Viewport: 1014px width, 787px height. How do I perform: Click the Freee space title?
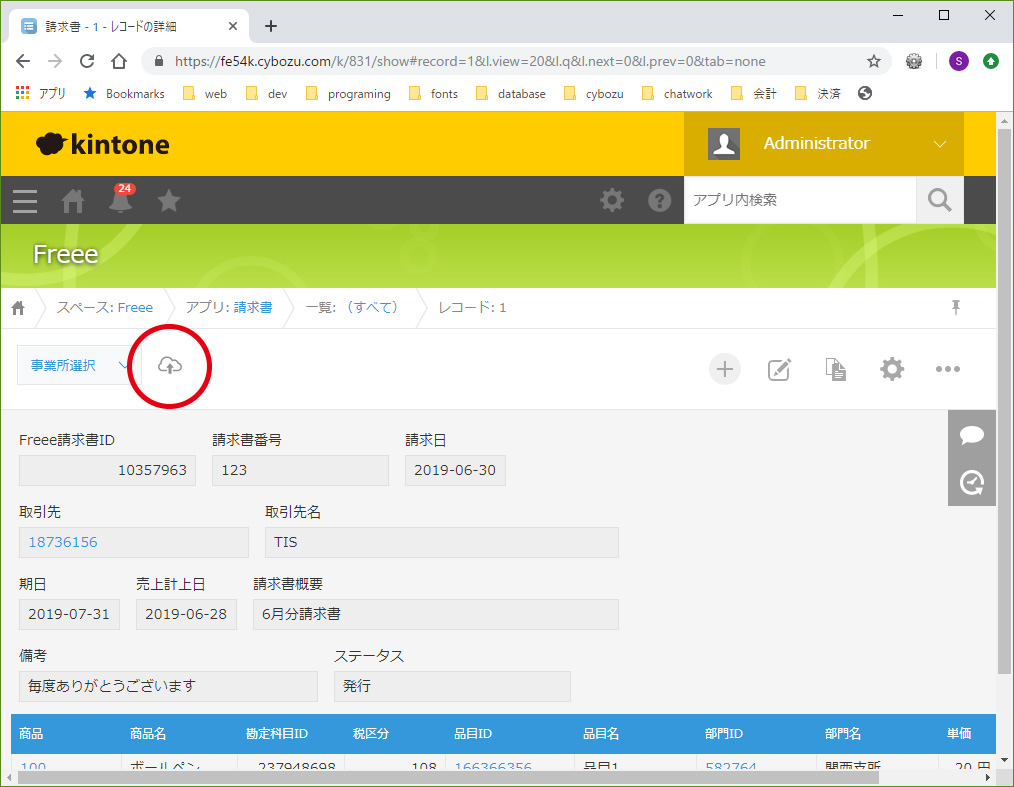[65, 254]
